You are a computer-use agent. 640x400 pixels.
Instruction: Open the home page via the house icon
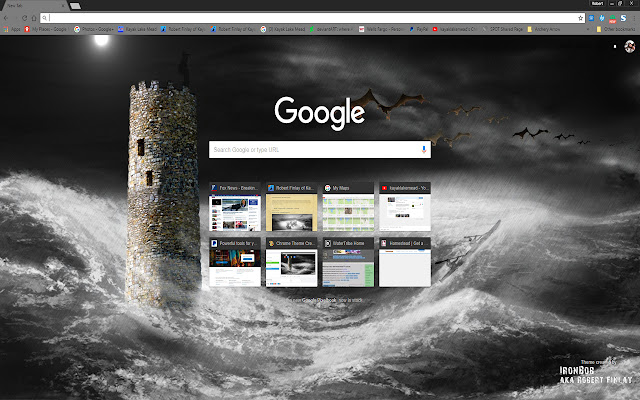(34, 18)
